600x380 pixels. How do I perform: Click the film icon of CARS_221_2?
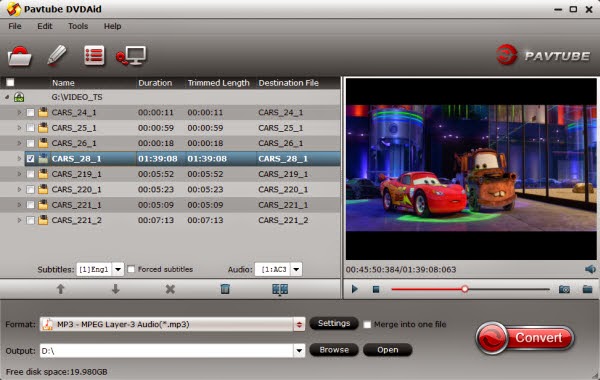tap(43, 220)
